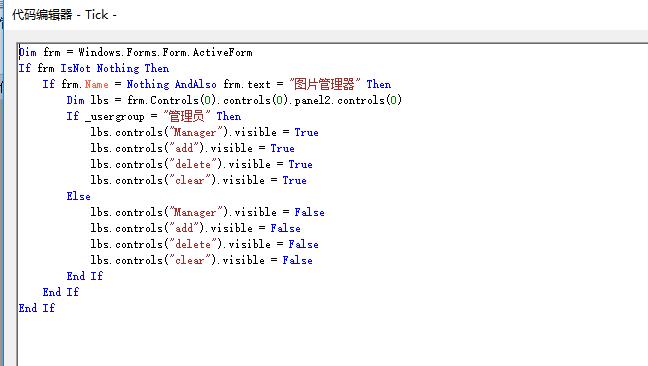648x366 pixels.
Task: Click the "管理员" string literal
Action: [186, 116]
